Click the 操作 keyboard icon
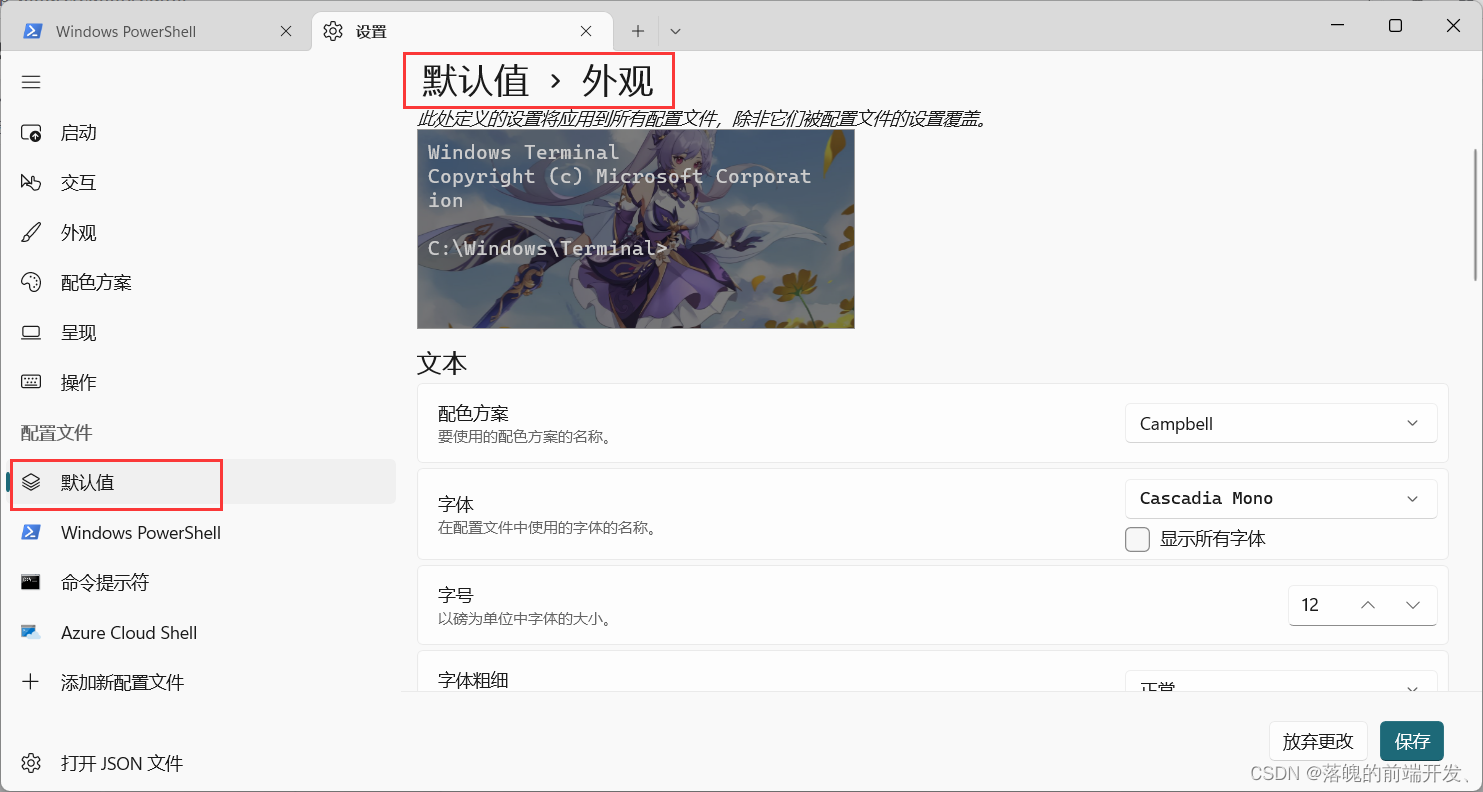 click(31, 382)
